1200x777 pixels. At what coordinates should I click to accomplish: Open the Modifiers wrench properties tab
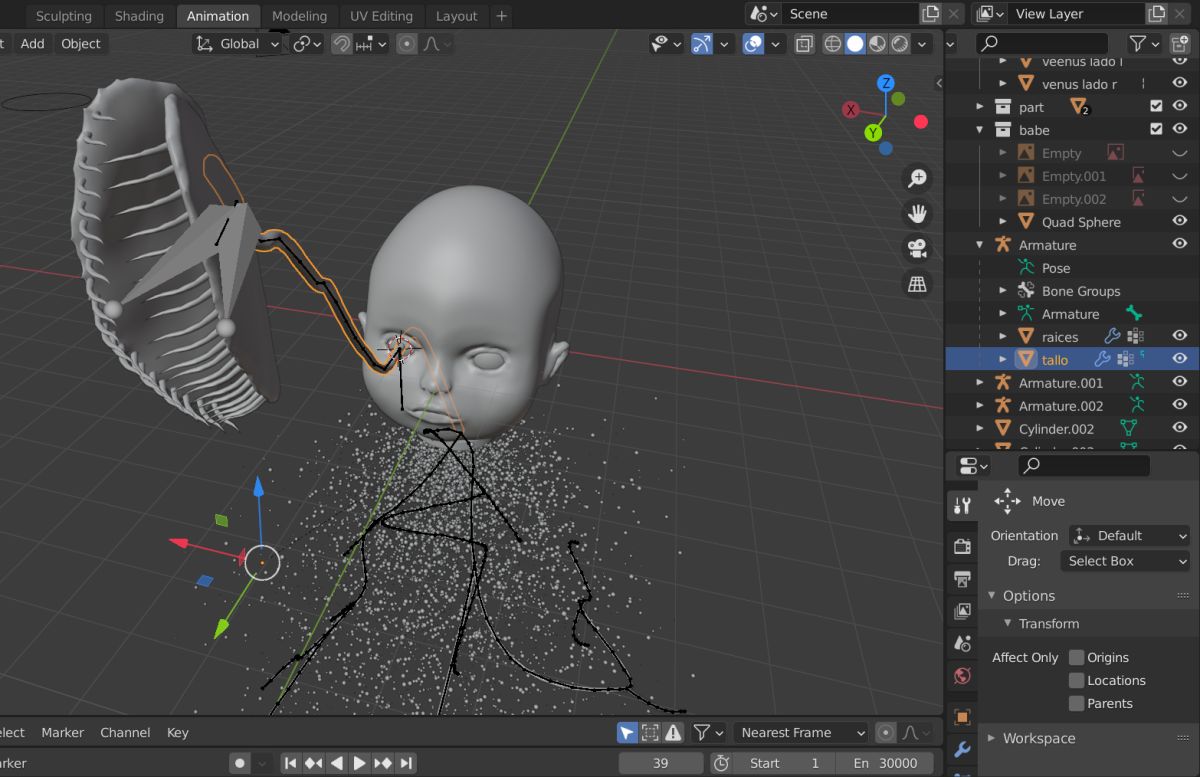962,749
